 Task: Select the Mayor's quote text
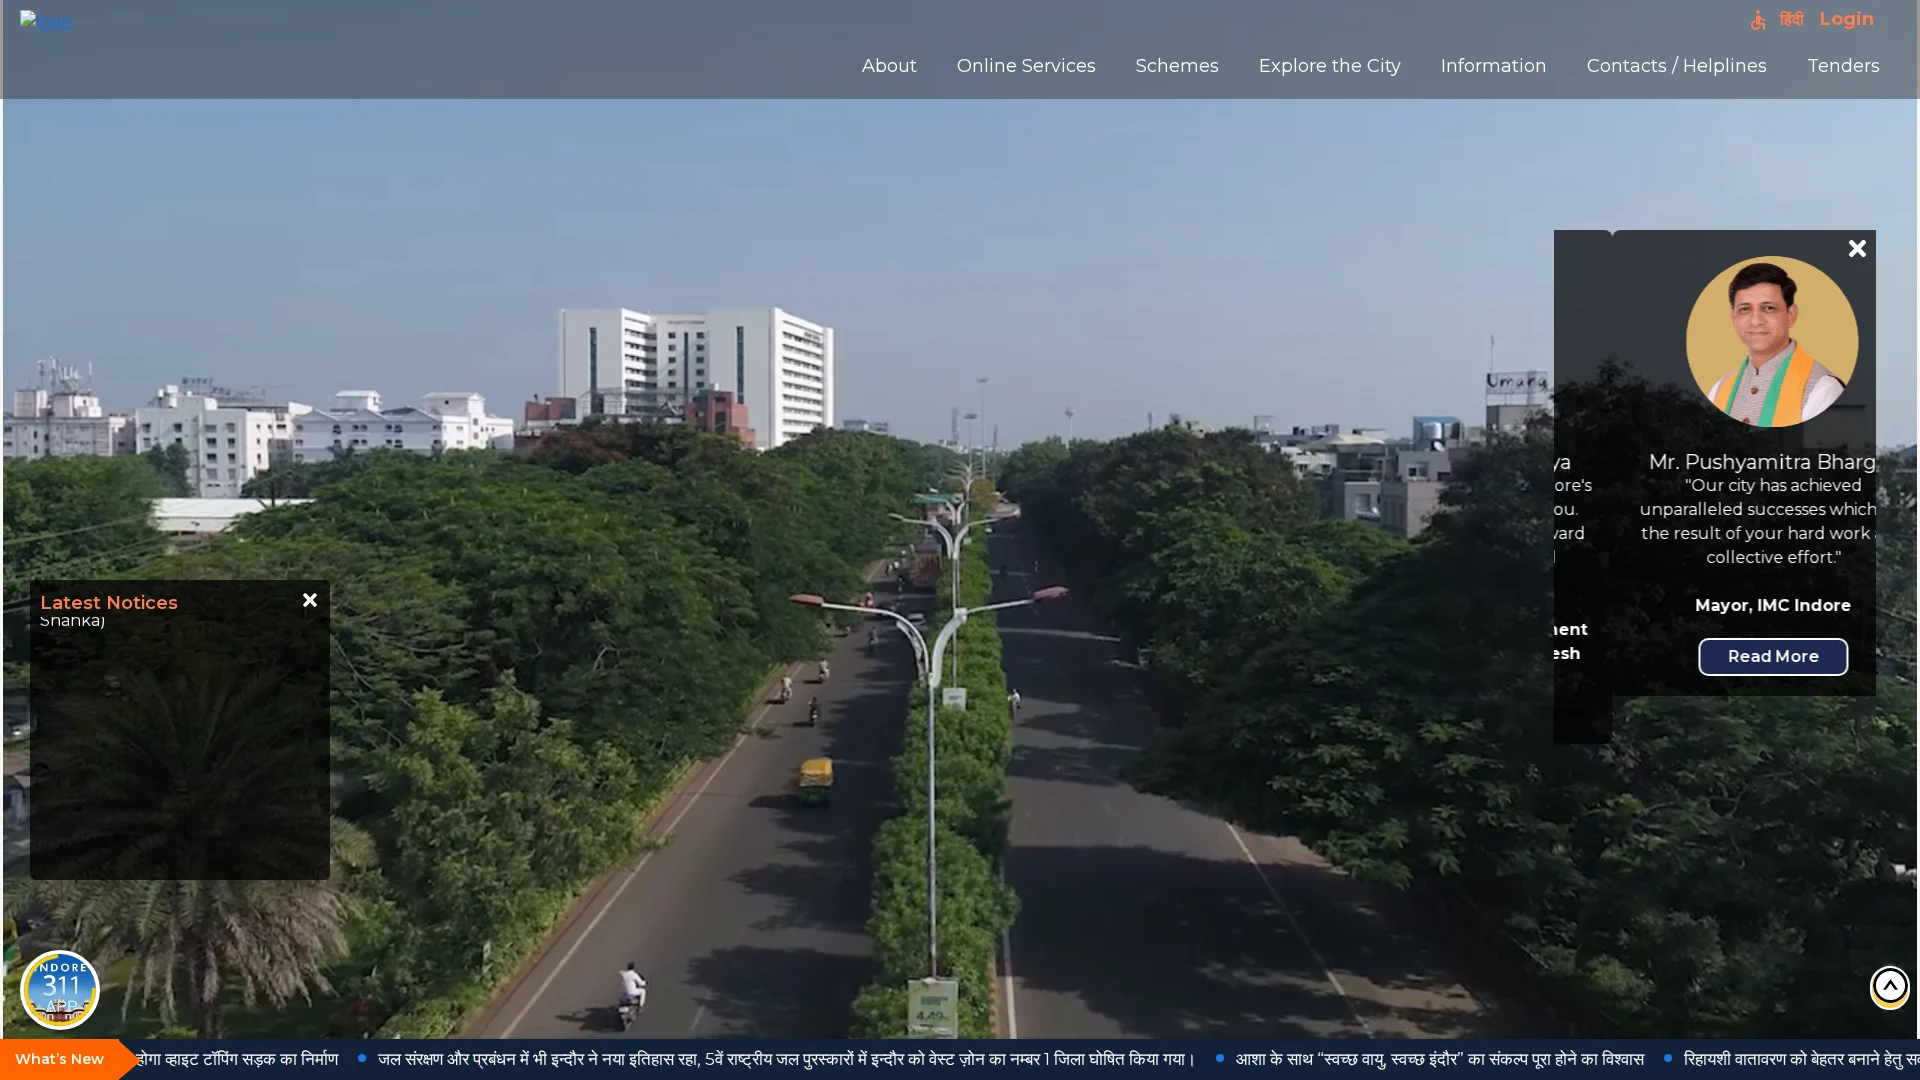click(1758, 521)
